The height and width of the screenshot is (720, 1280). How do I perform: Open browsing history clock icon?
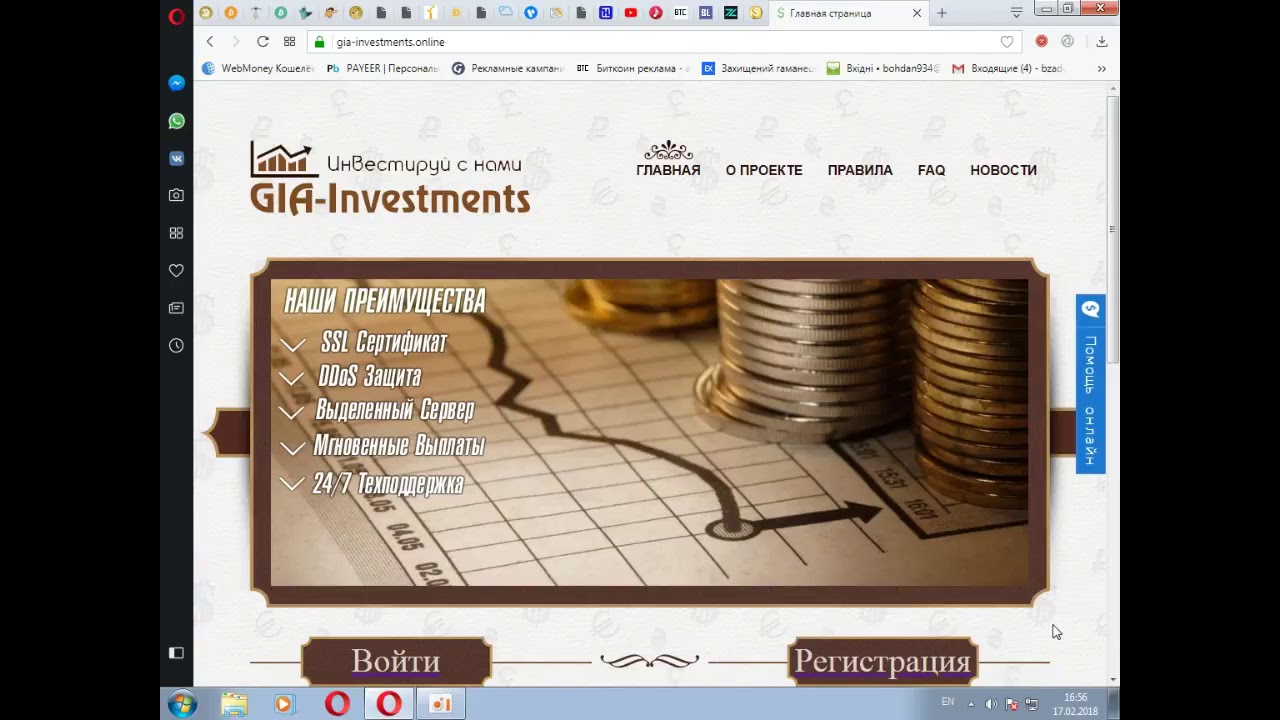[x=176, y=345]
